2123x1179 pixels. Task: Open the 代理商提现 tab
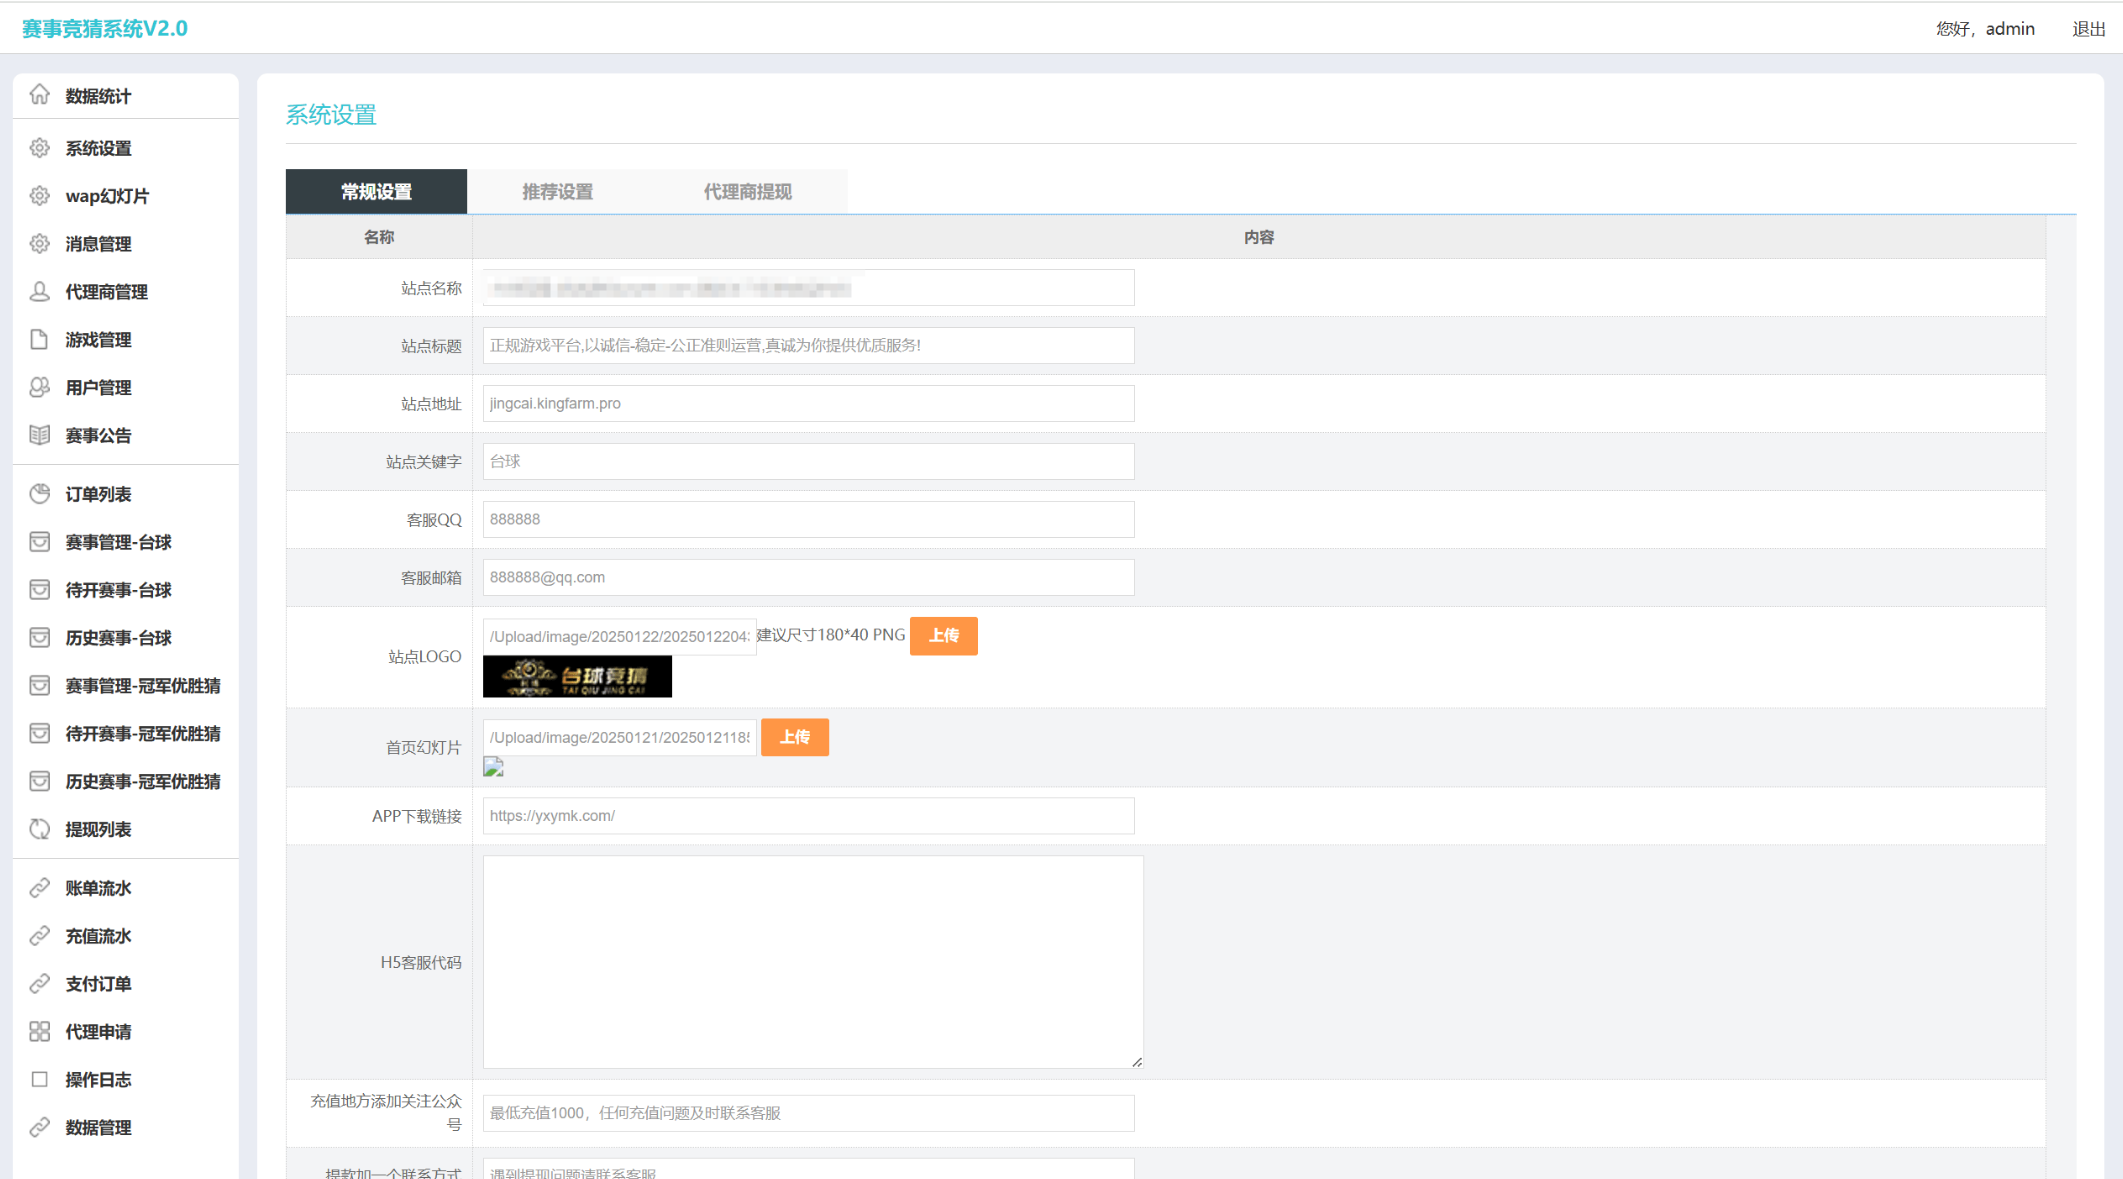tap(747, 192)
